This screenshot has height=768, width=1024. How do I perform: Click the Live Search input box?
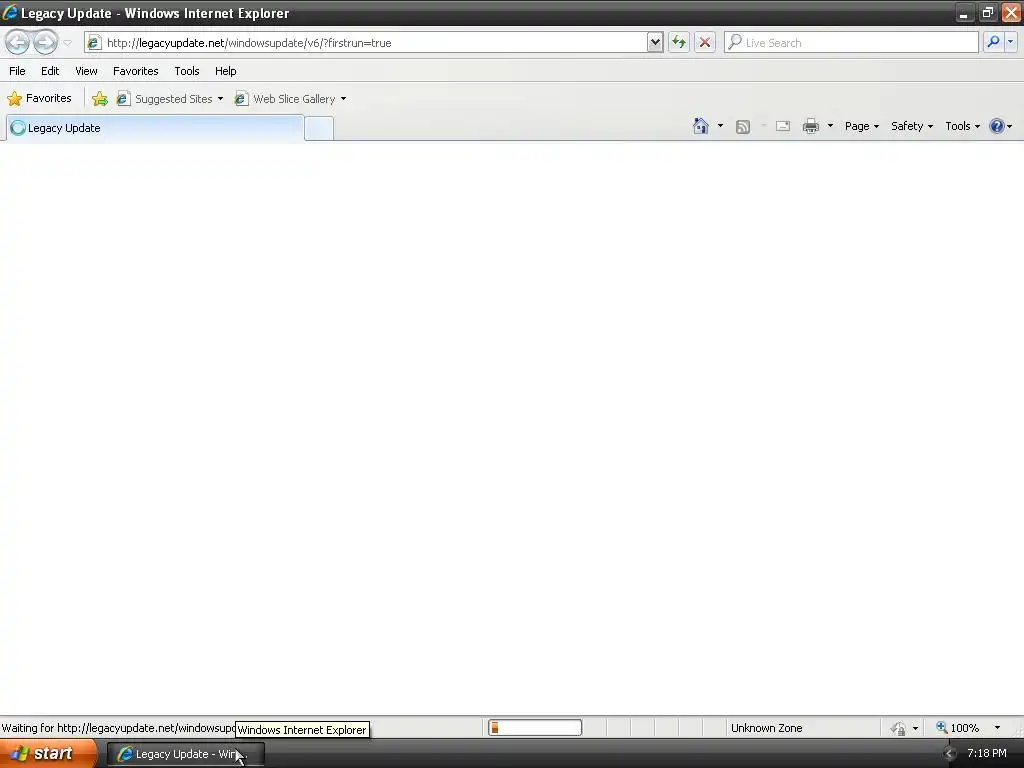pyautogui.click(x=851, y=42)
